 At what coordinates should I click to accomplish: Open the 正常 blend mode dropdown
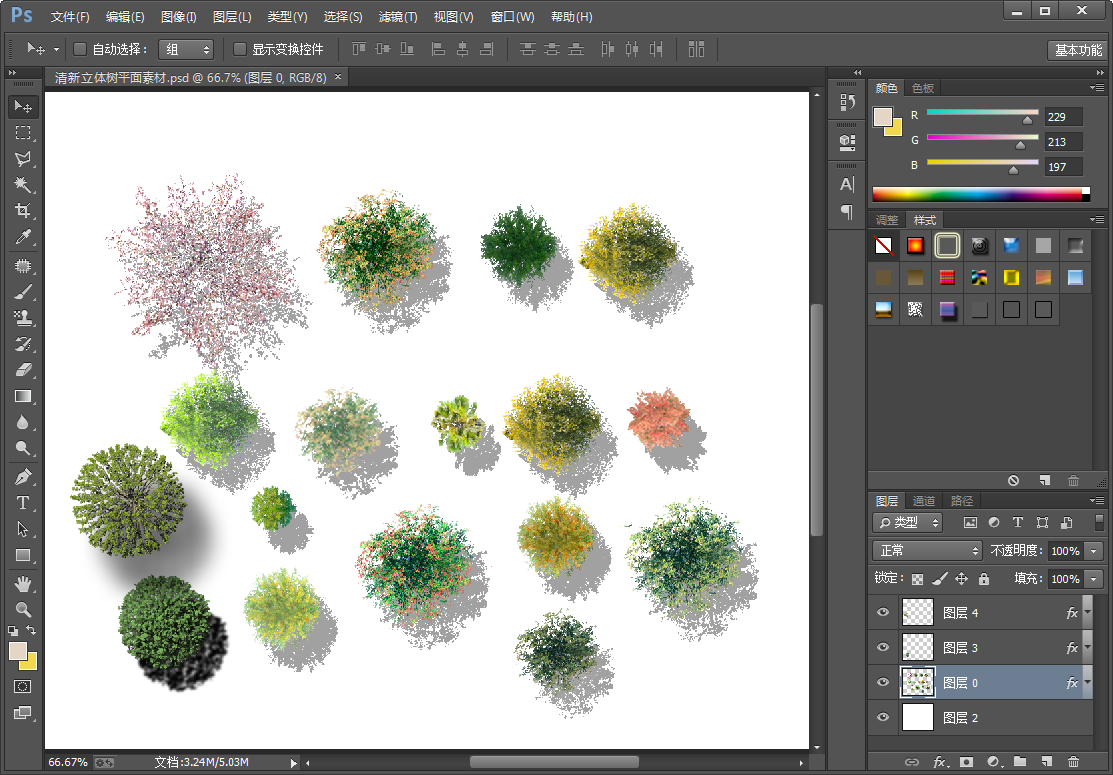point(928,551)
